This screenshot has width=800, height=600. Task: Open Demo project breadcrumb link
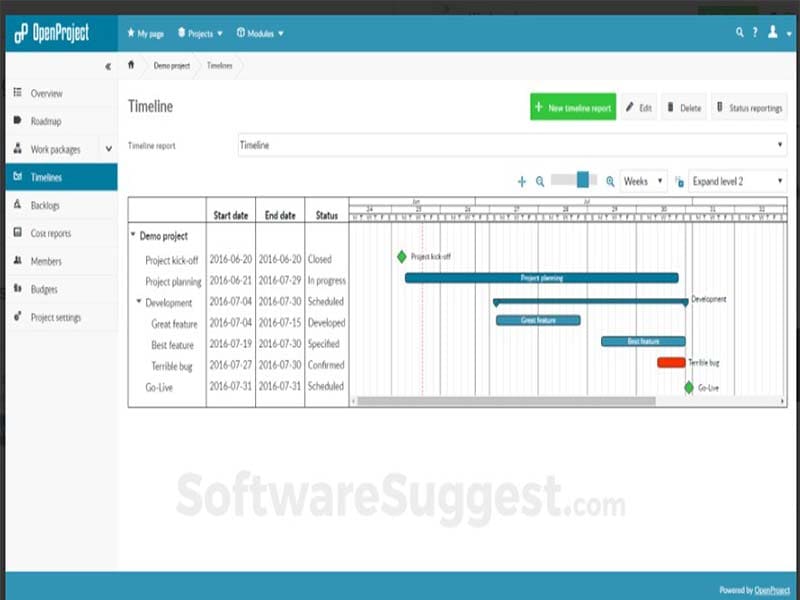pos(171,66)
